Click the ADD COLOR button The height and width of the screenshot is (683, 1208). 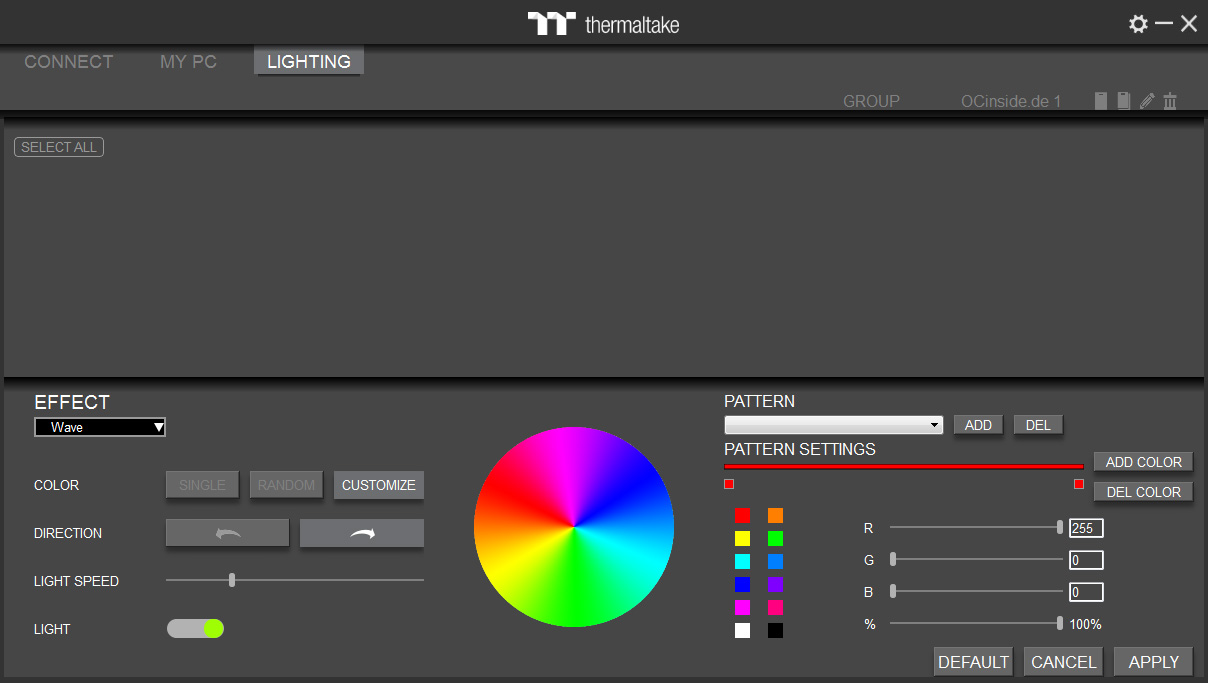1143,462
